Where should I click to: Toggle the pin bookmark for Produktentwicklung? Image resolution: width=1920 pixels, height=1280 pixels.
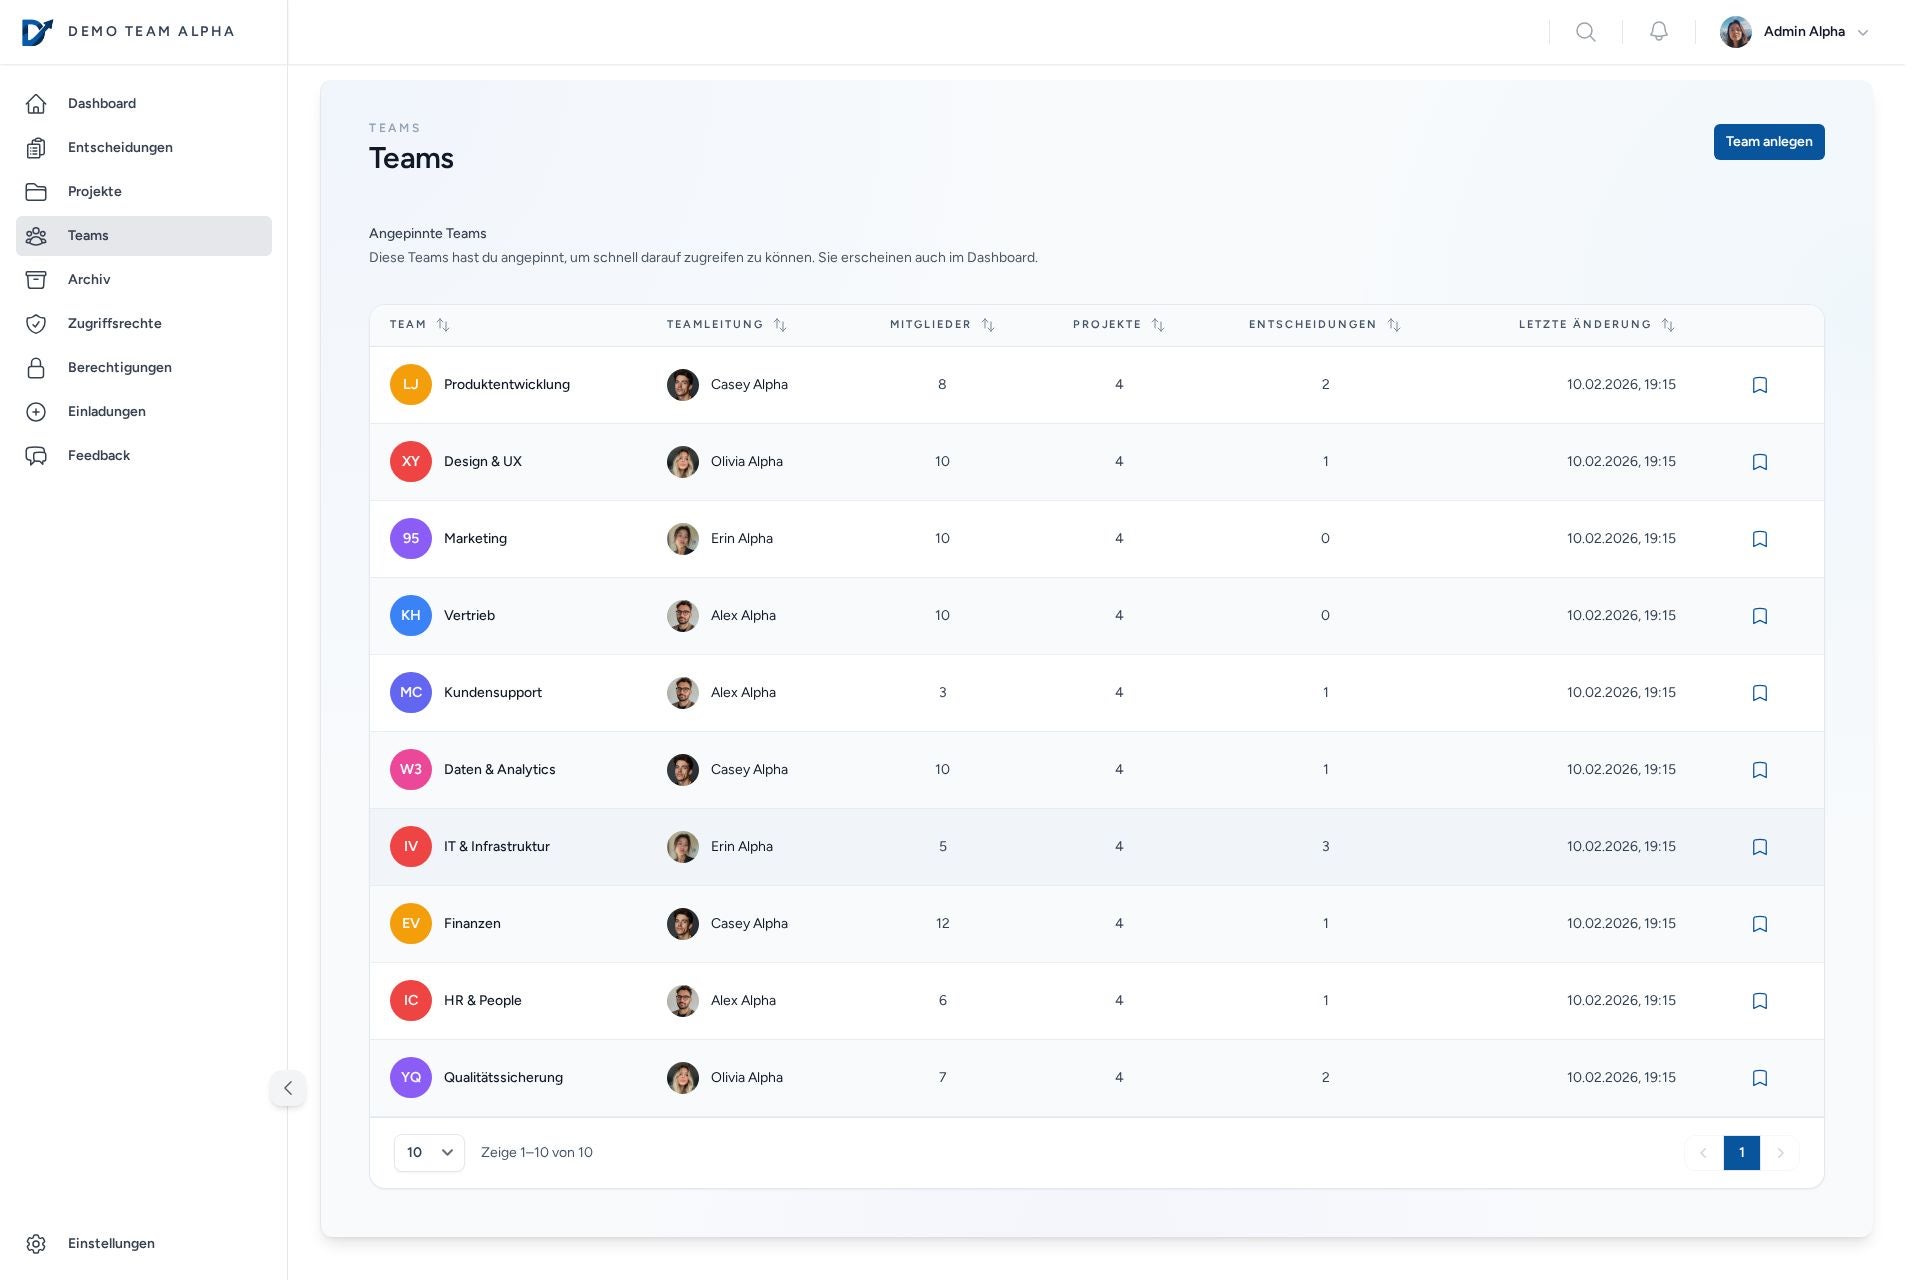1760,385
